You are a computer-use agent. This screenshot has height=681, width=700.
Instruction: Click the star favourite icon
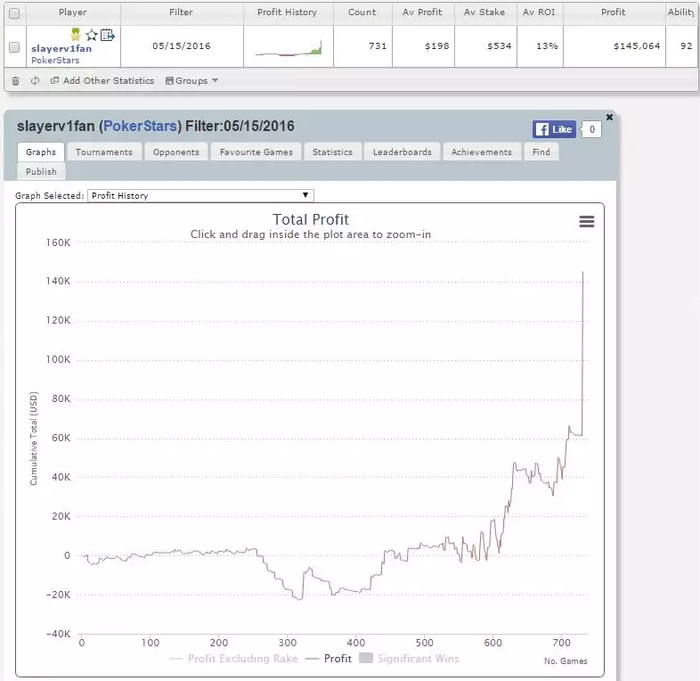coord(92,35)
